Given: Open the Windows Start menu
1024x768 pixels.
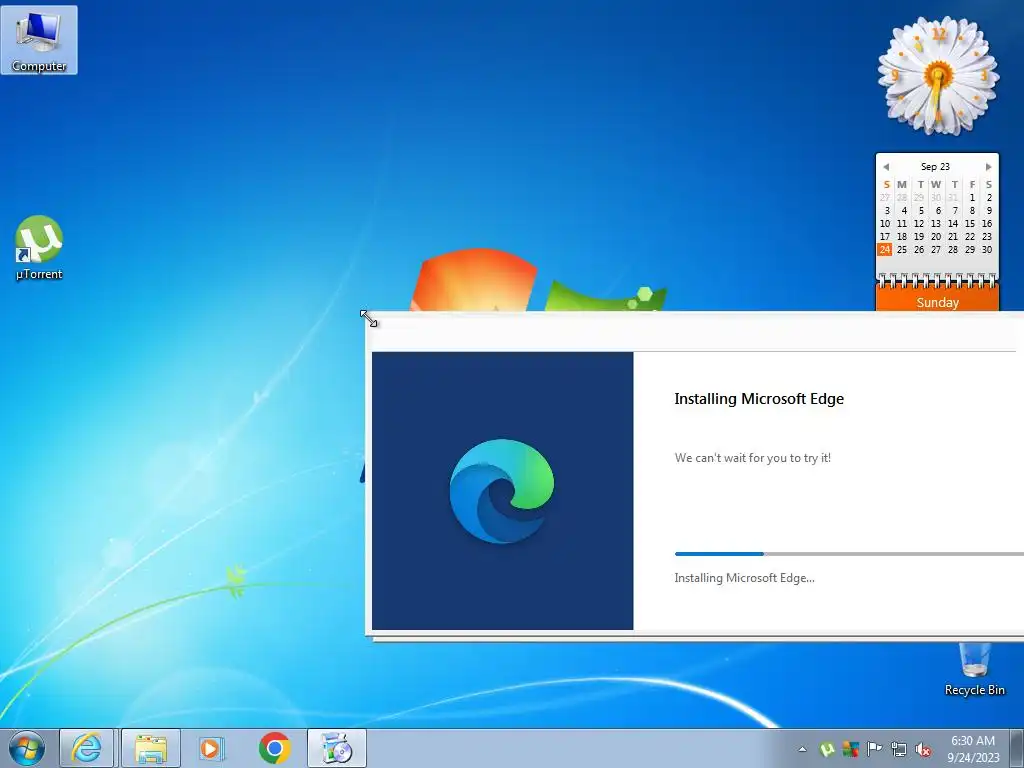Looking at the screenshot, I should point(27,748).
